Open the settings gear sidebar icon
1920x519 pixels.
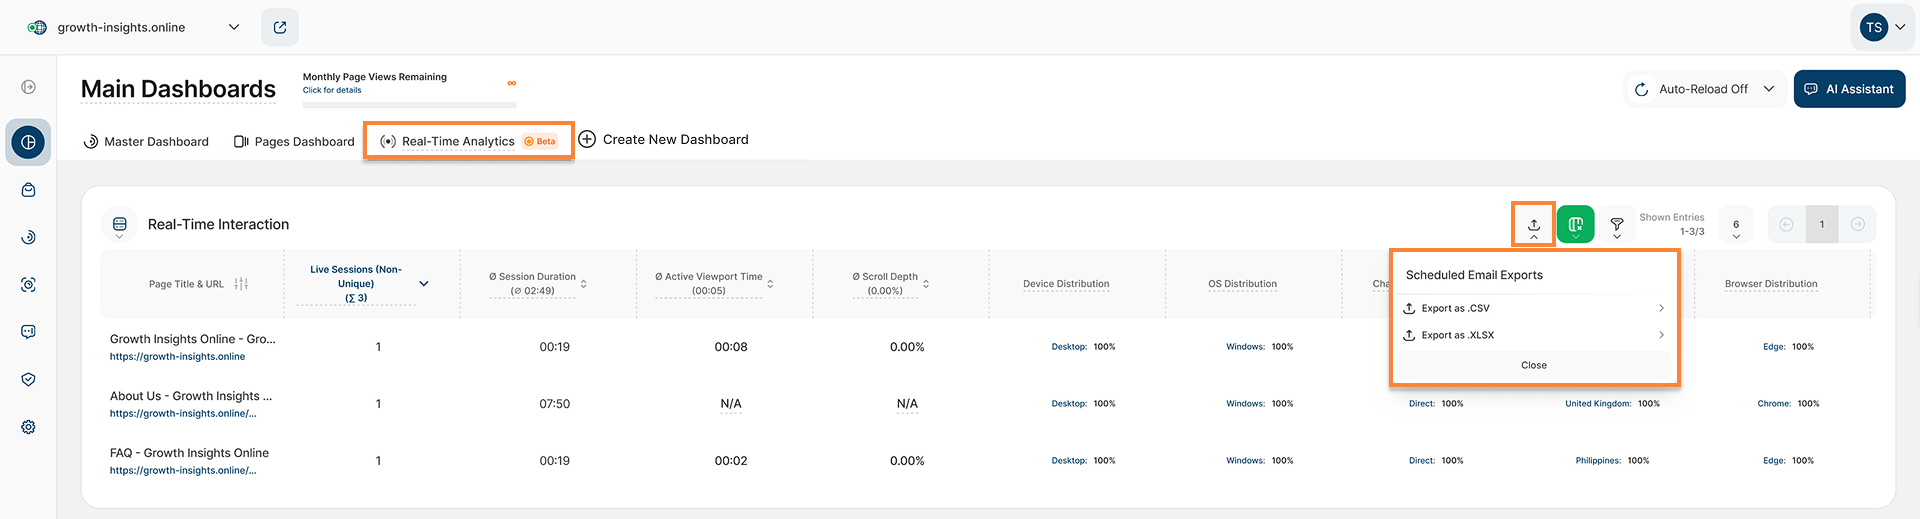pyautogui.click(x=29, y=427)
